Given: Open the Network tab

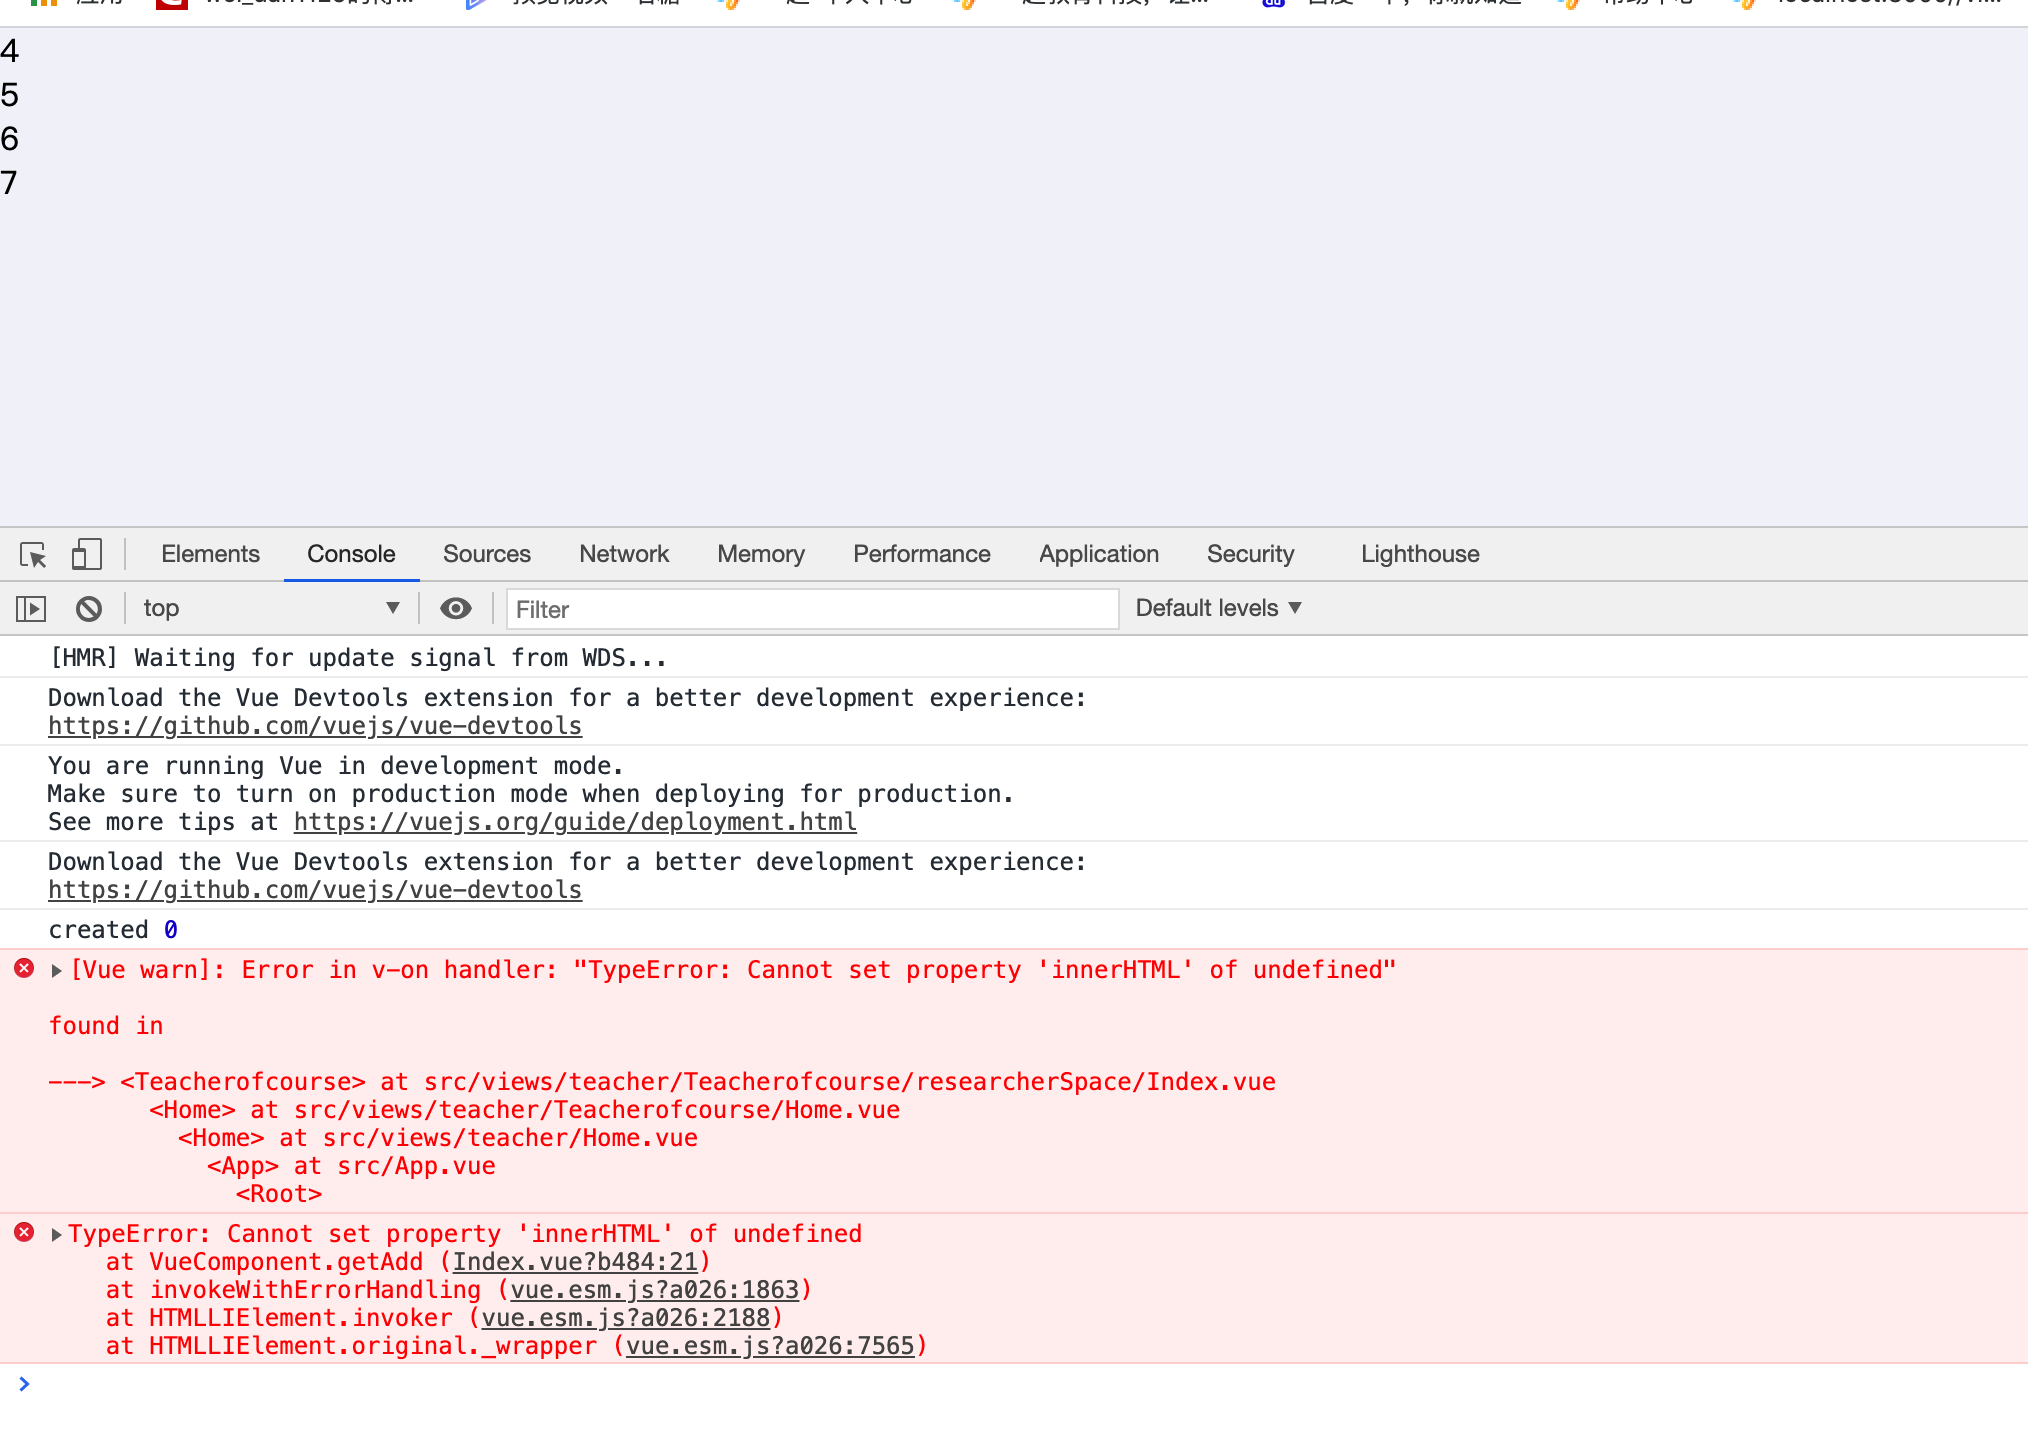Looking at the screenshot, I should point(624,554).
